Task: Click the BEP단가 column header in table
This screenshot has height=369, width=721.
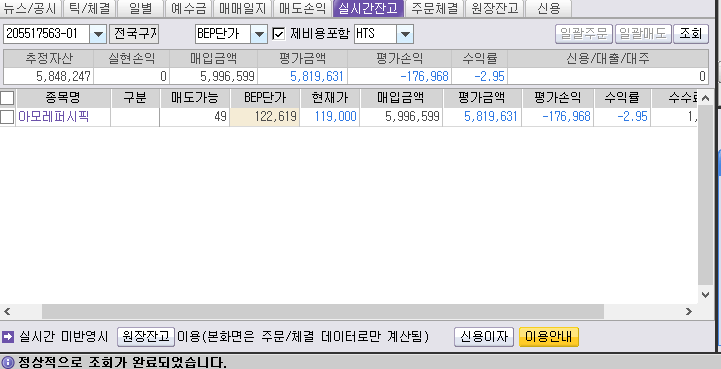Action: (265, 98)
